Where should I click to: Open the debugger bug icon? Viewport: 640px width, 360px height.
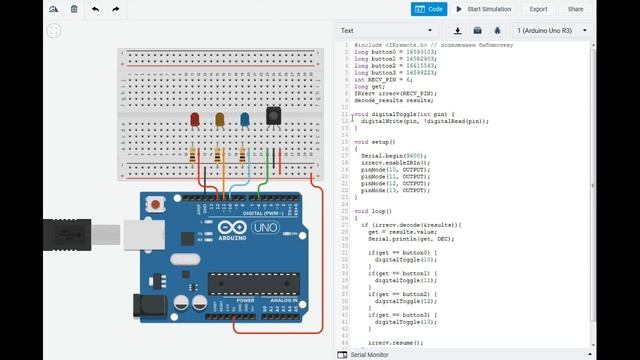497,31
